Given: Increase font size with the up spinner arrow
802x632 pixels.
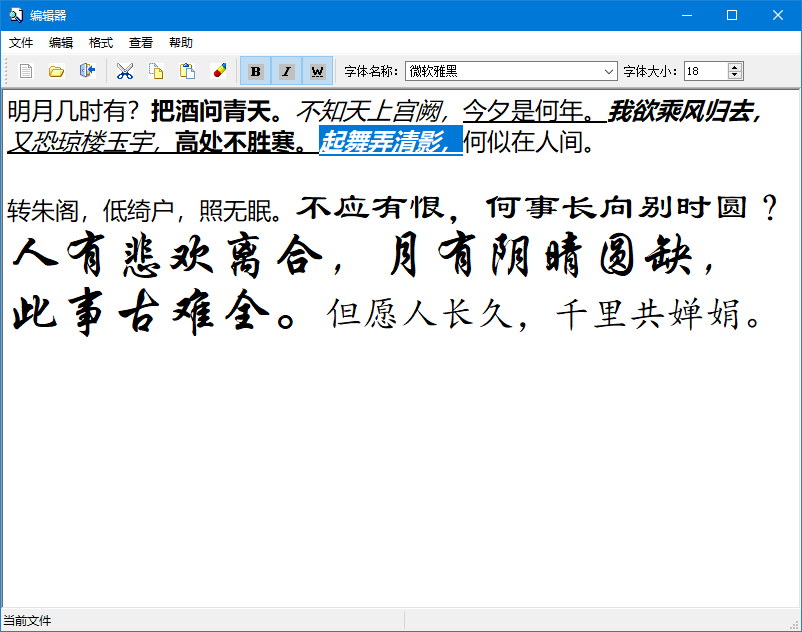Looking at the screenshot, I should coord(735,67).
